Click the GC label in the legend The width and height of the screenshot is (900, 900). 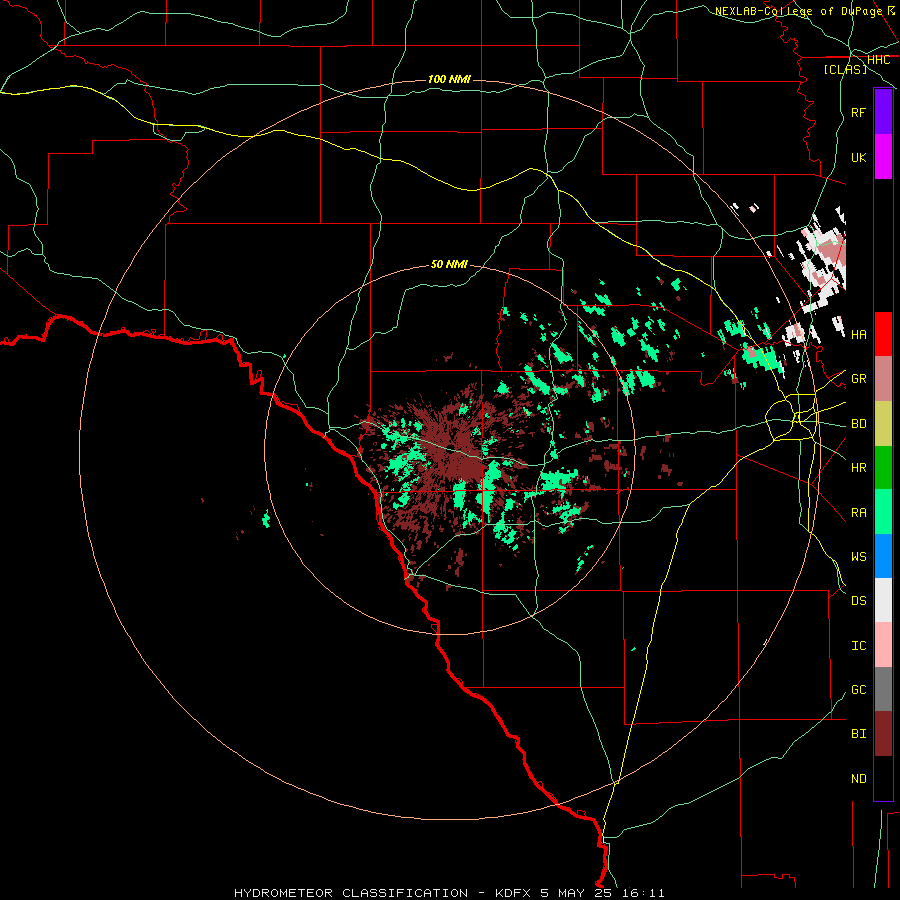[x=858, y=690]
